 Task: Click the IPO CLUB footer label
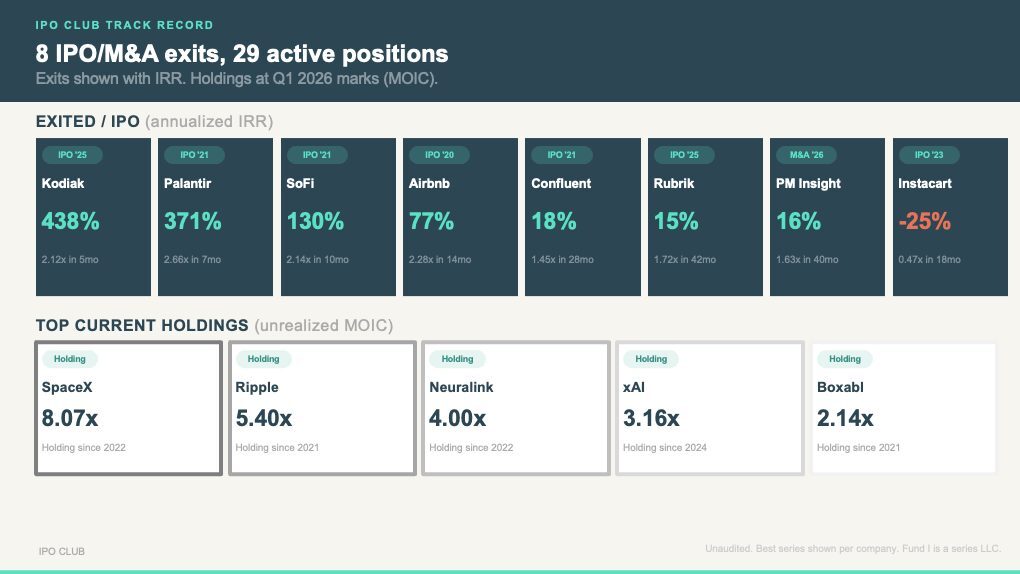62,551
